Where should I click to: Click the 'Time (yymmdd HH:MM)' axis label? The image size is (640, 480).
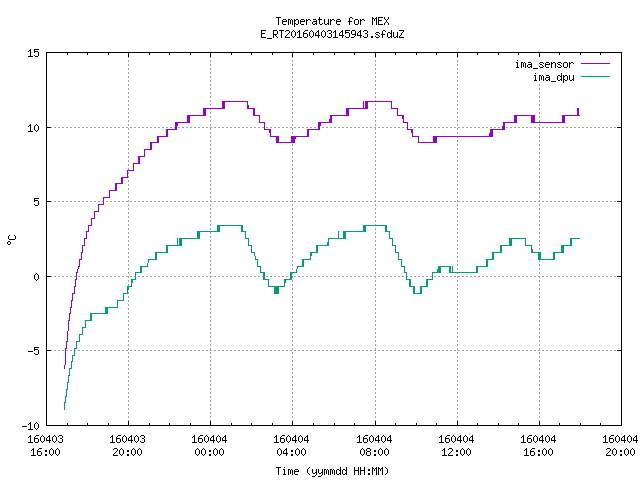click(332, 471)
